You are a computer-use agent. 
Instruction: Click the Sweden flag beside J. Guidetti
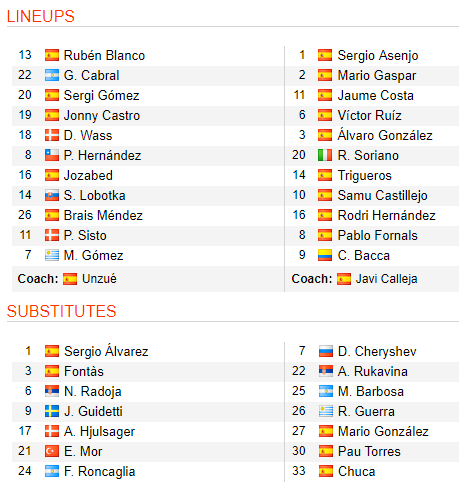(x=52, y=411)
